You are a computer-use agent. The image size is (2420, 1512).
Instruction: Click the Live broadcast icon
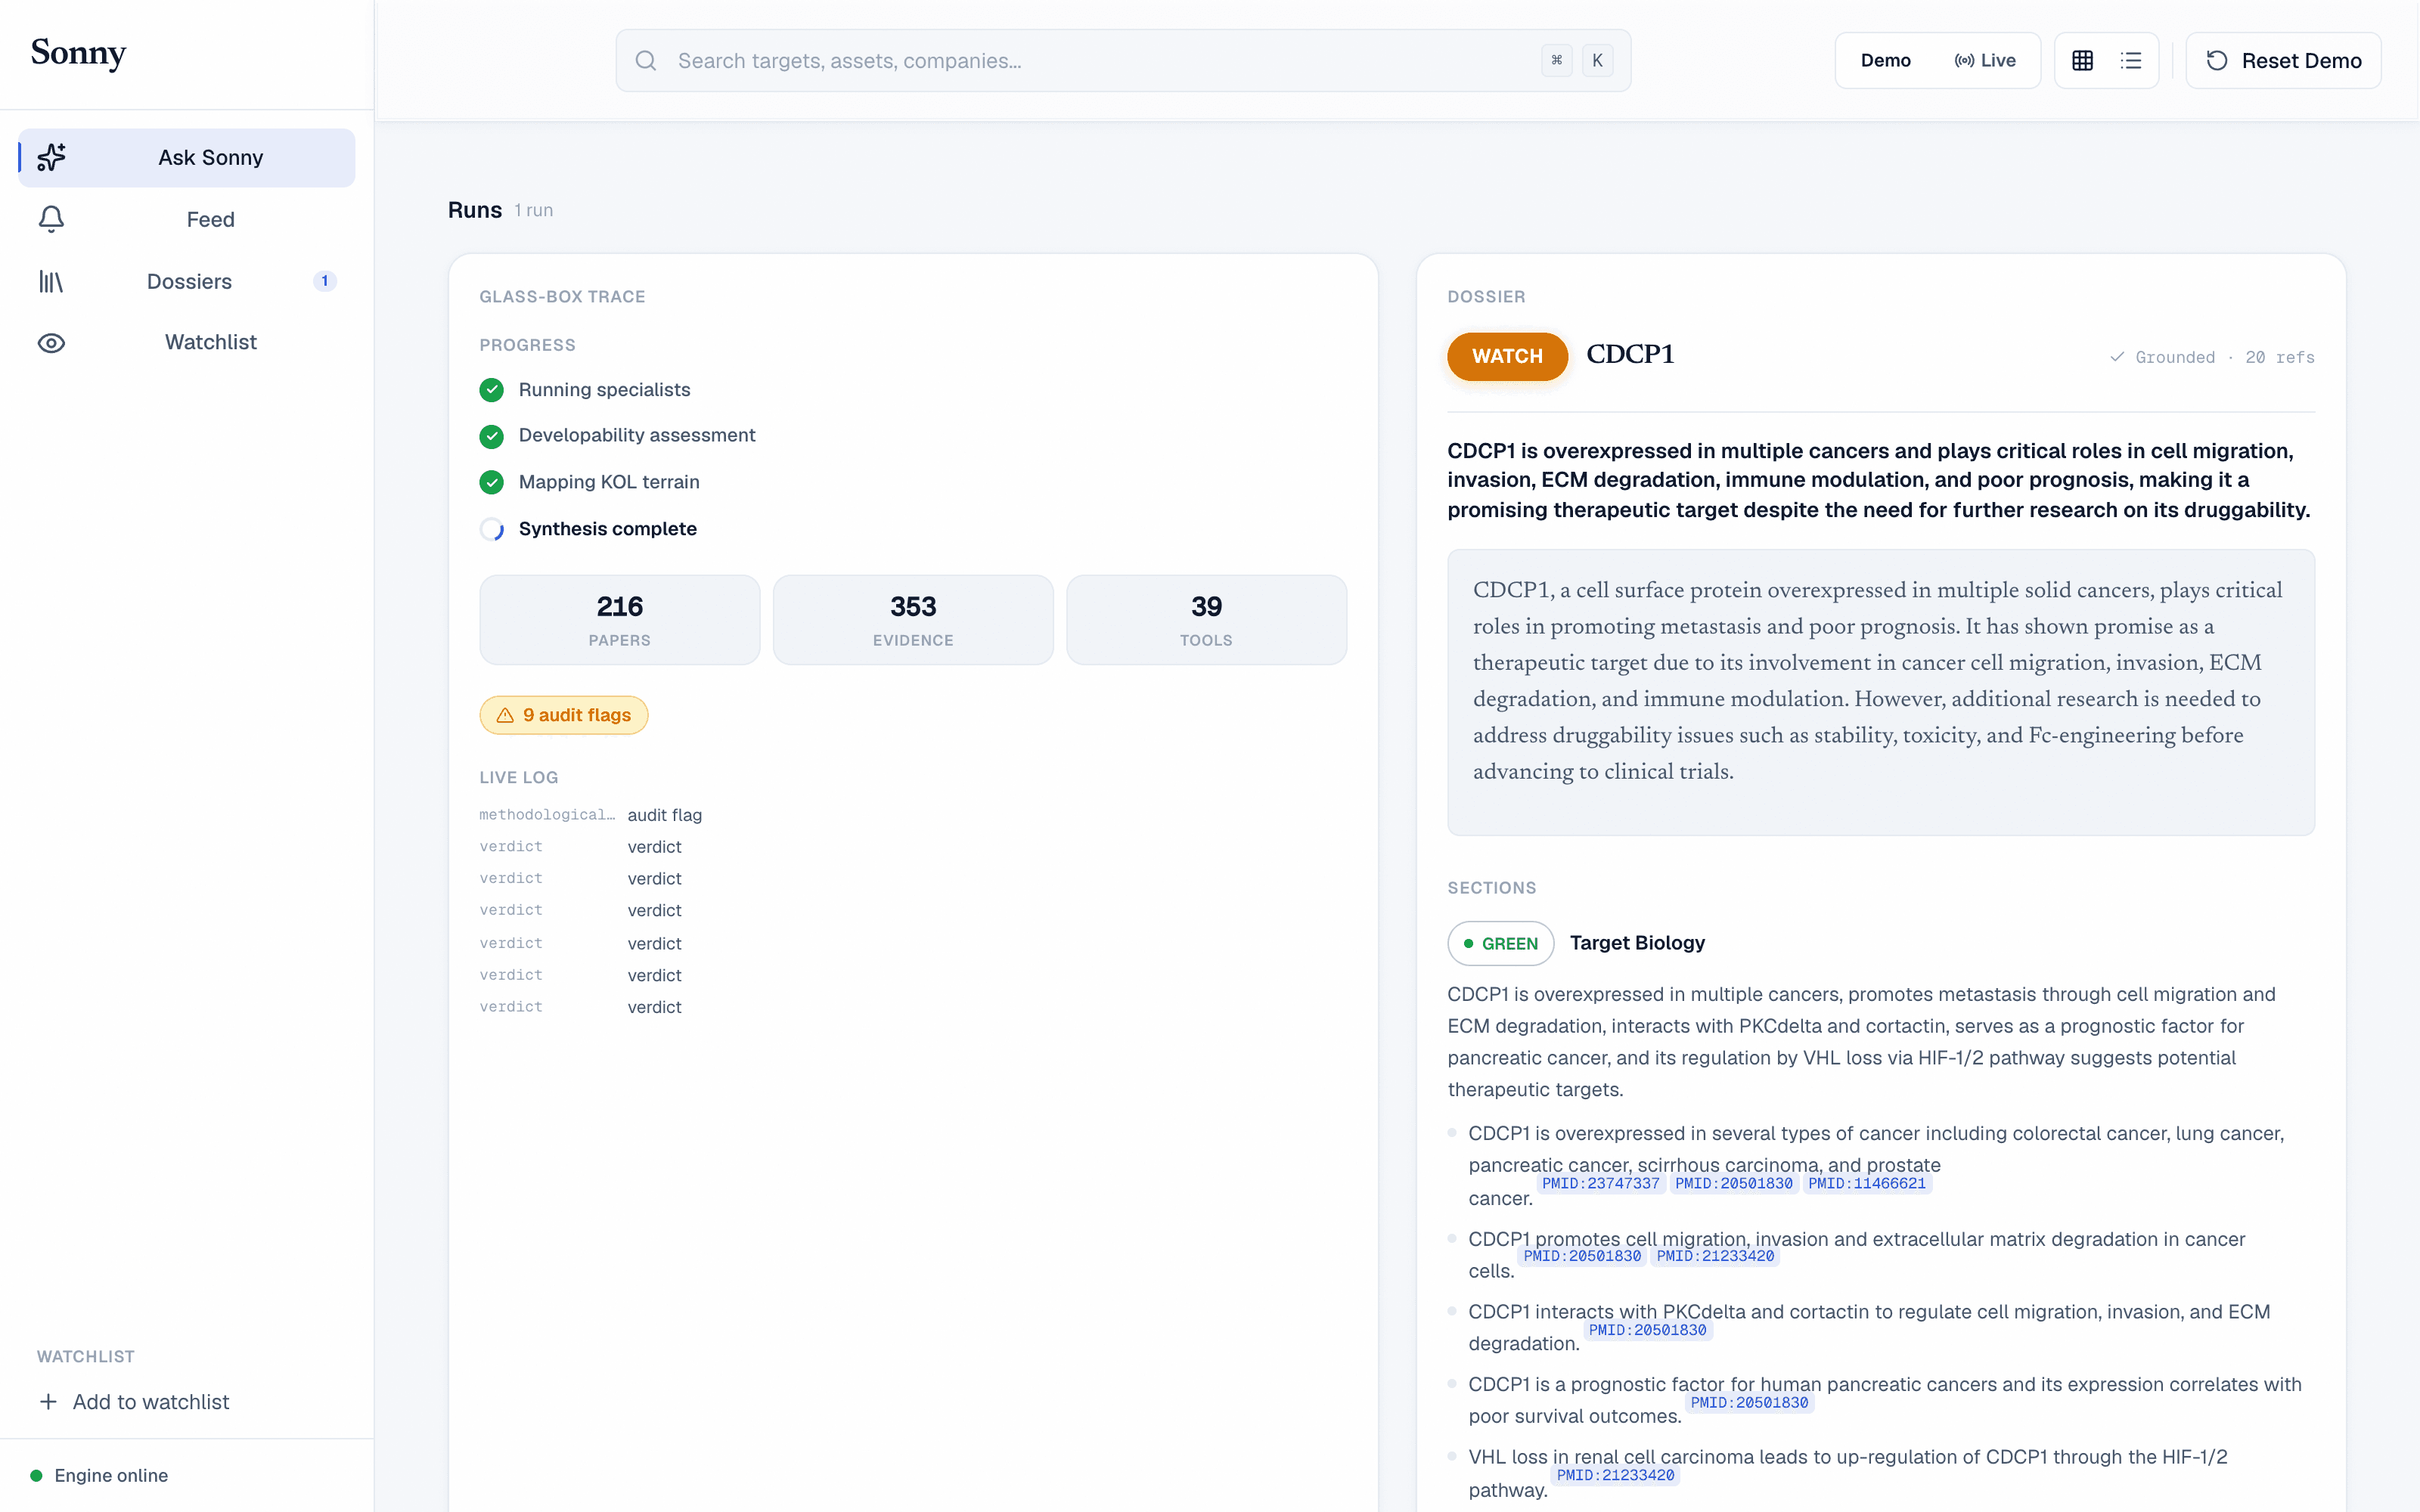(x=1964, y=61)
